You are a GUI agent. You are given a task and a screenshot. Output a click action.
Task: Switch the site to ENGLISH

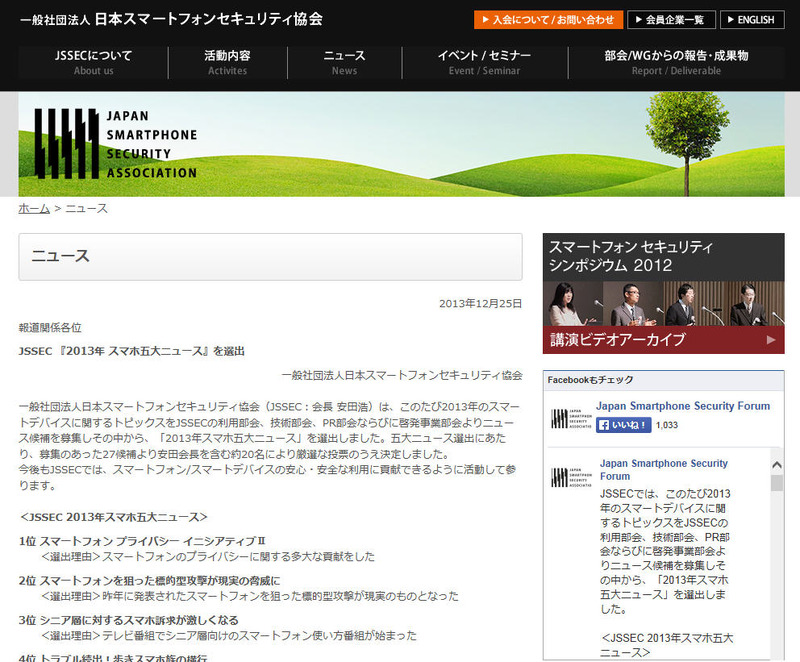point(752,20)
